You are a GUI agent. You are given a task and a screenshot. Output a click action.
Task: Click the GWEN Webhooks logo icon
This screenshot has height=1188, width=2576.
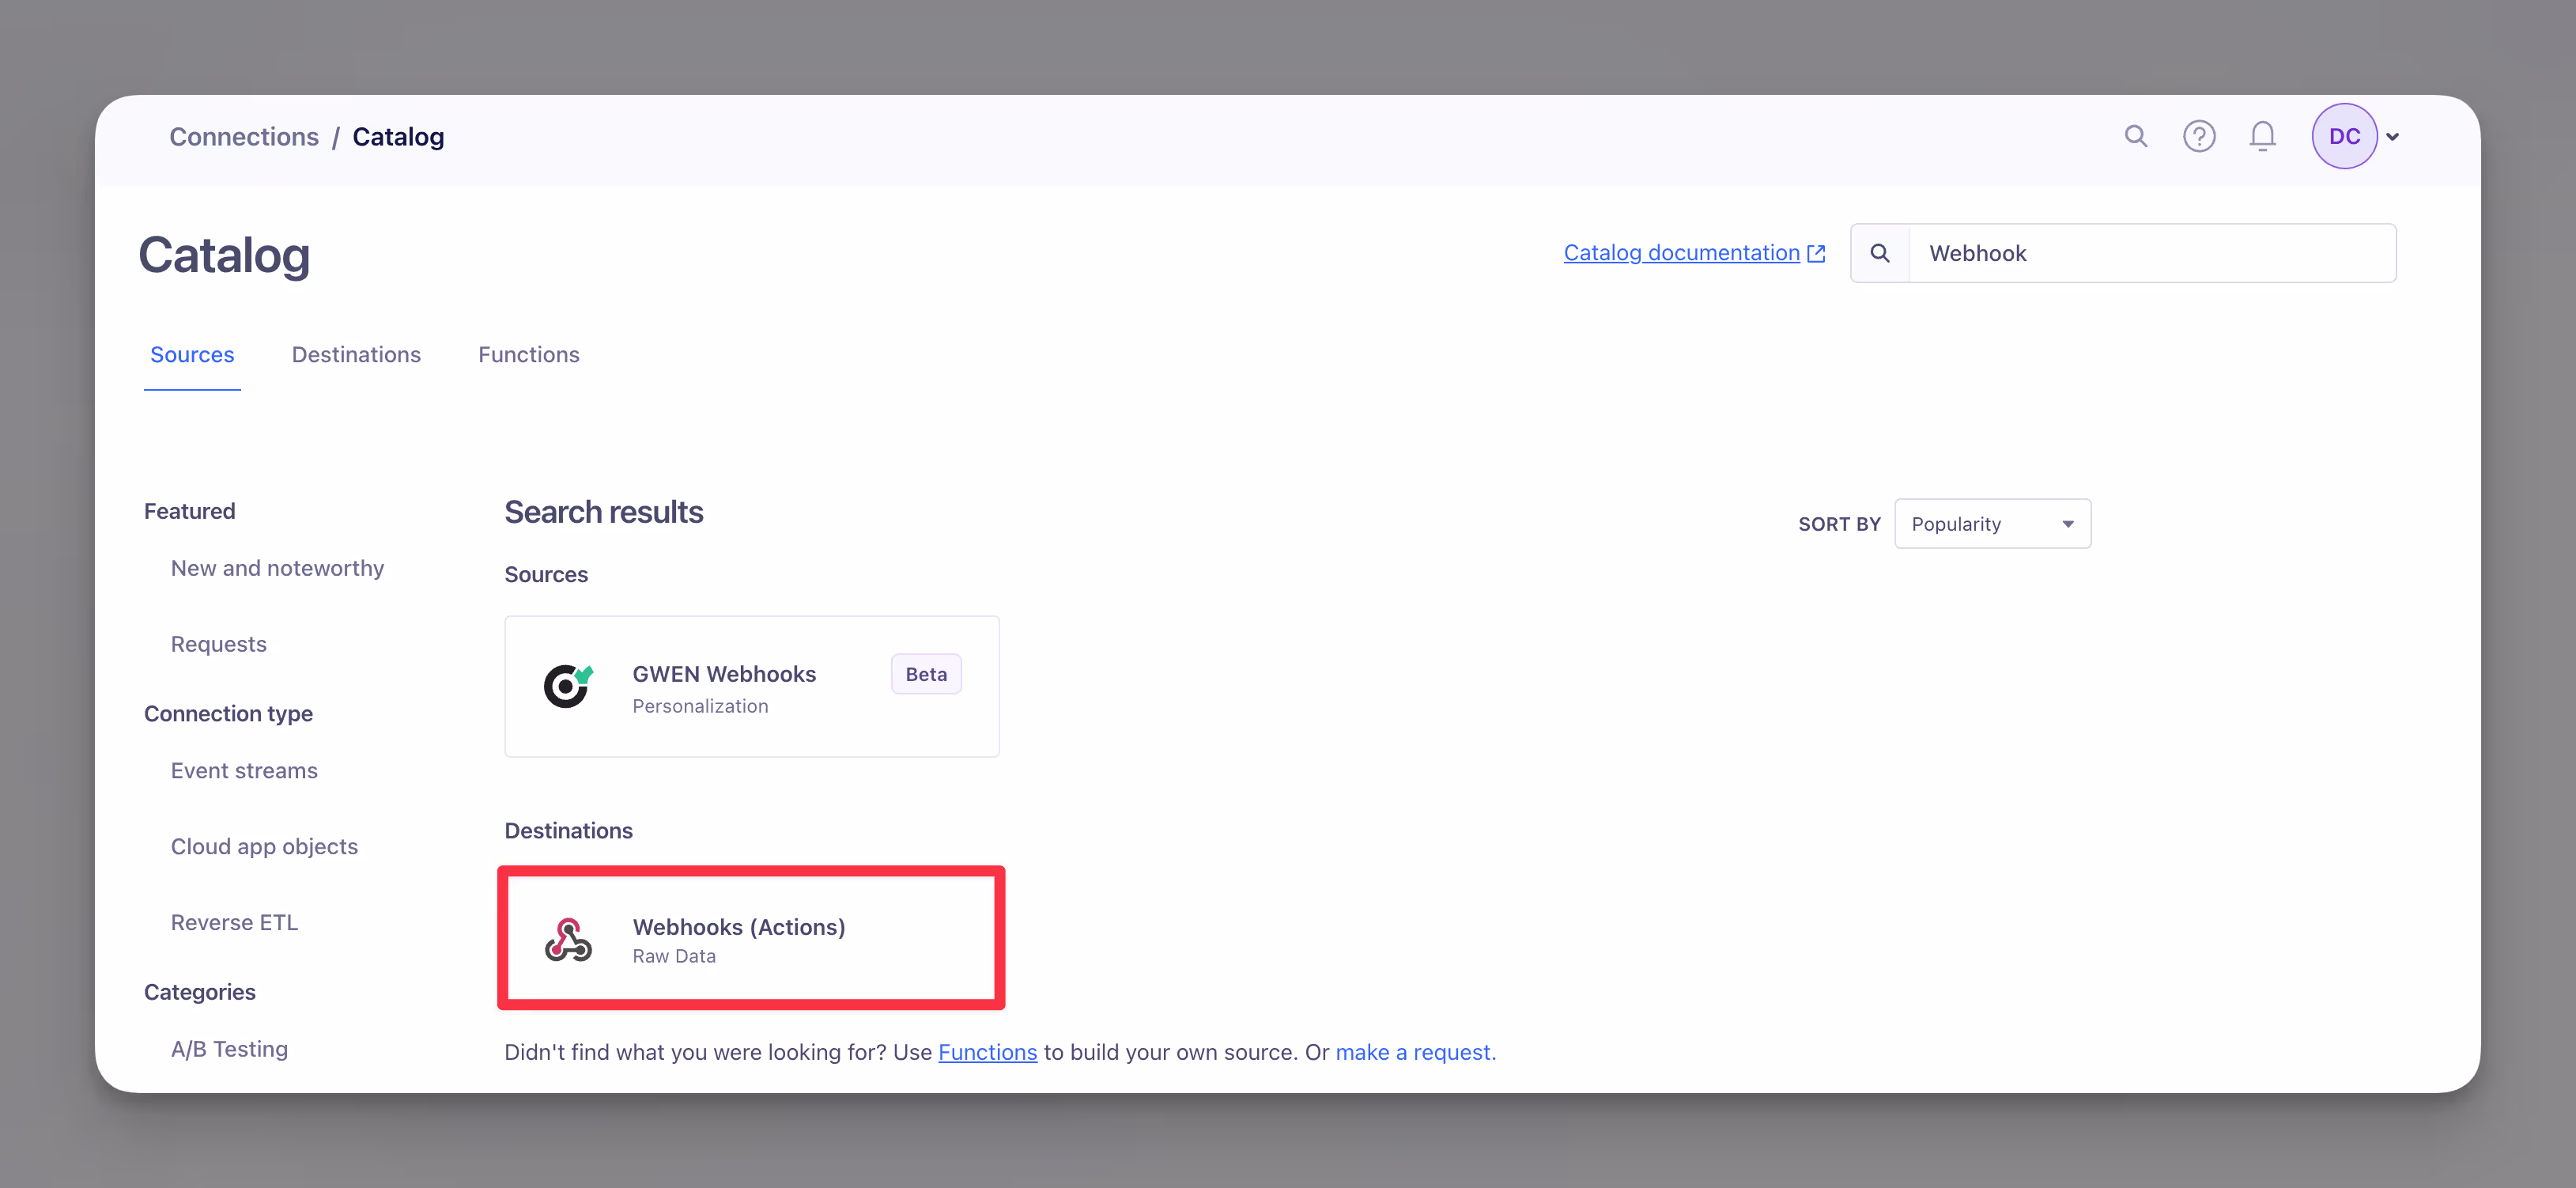(x=568, y=686)
